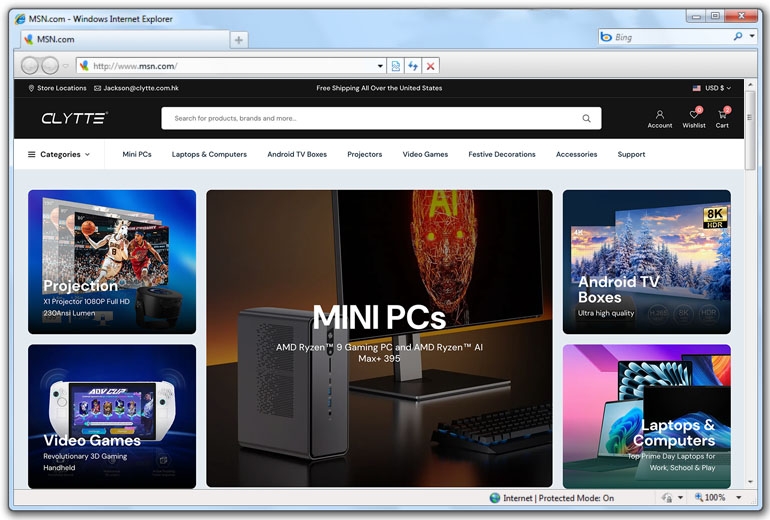Click the product search input field

[373, 118]
